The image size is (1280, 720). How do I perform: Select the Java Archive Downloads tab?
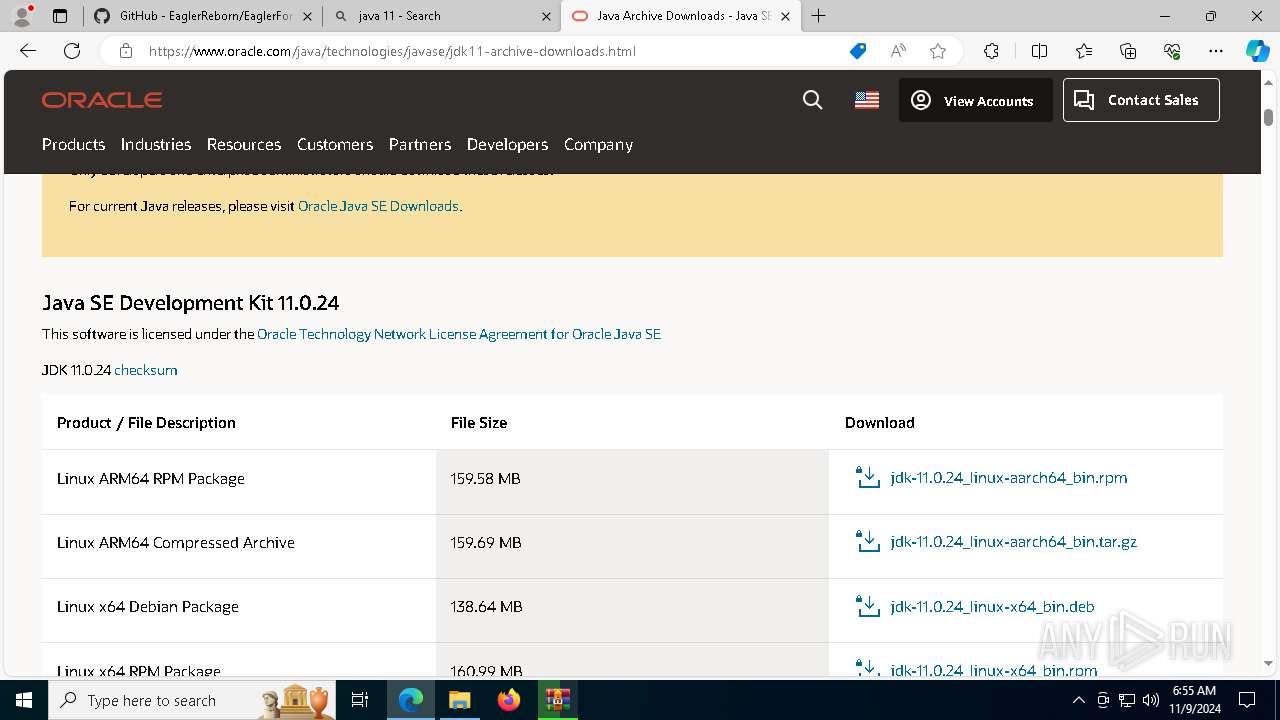[x=680, y=16]
